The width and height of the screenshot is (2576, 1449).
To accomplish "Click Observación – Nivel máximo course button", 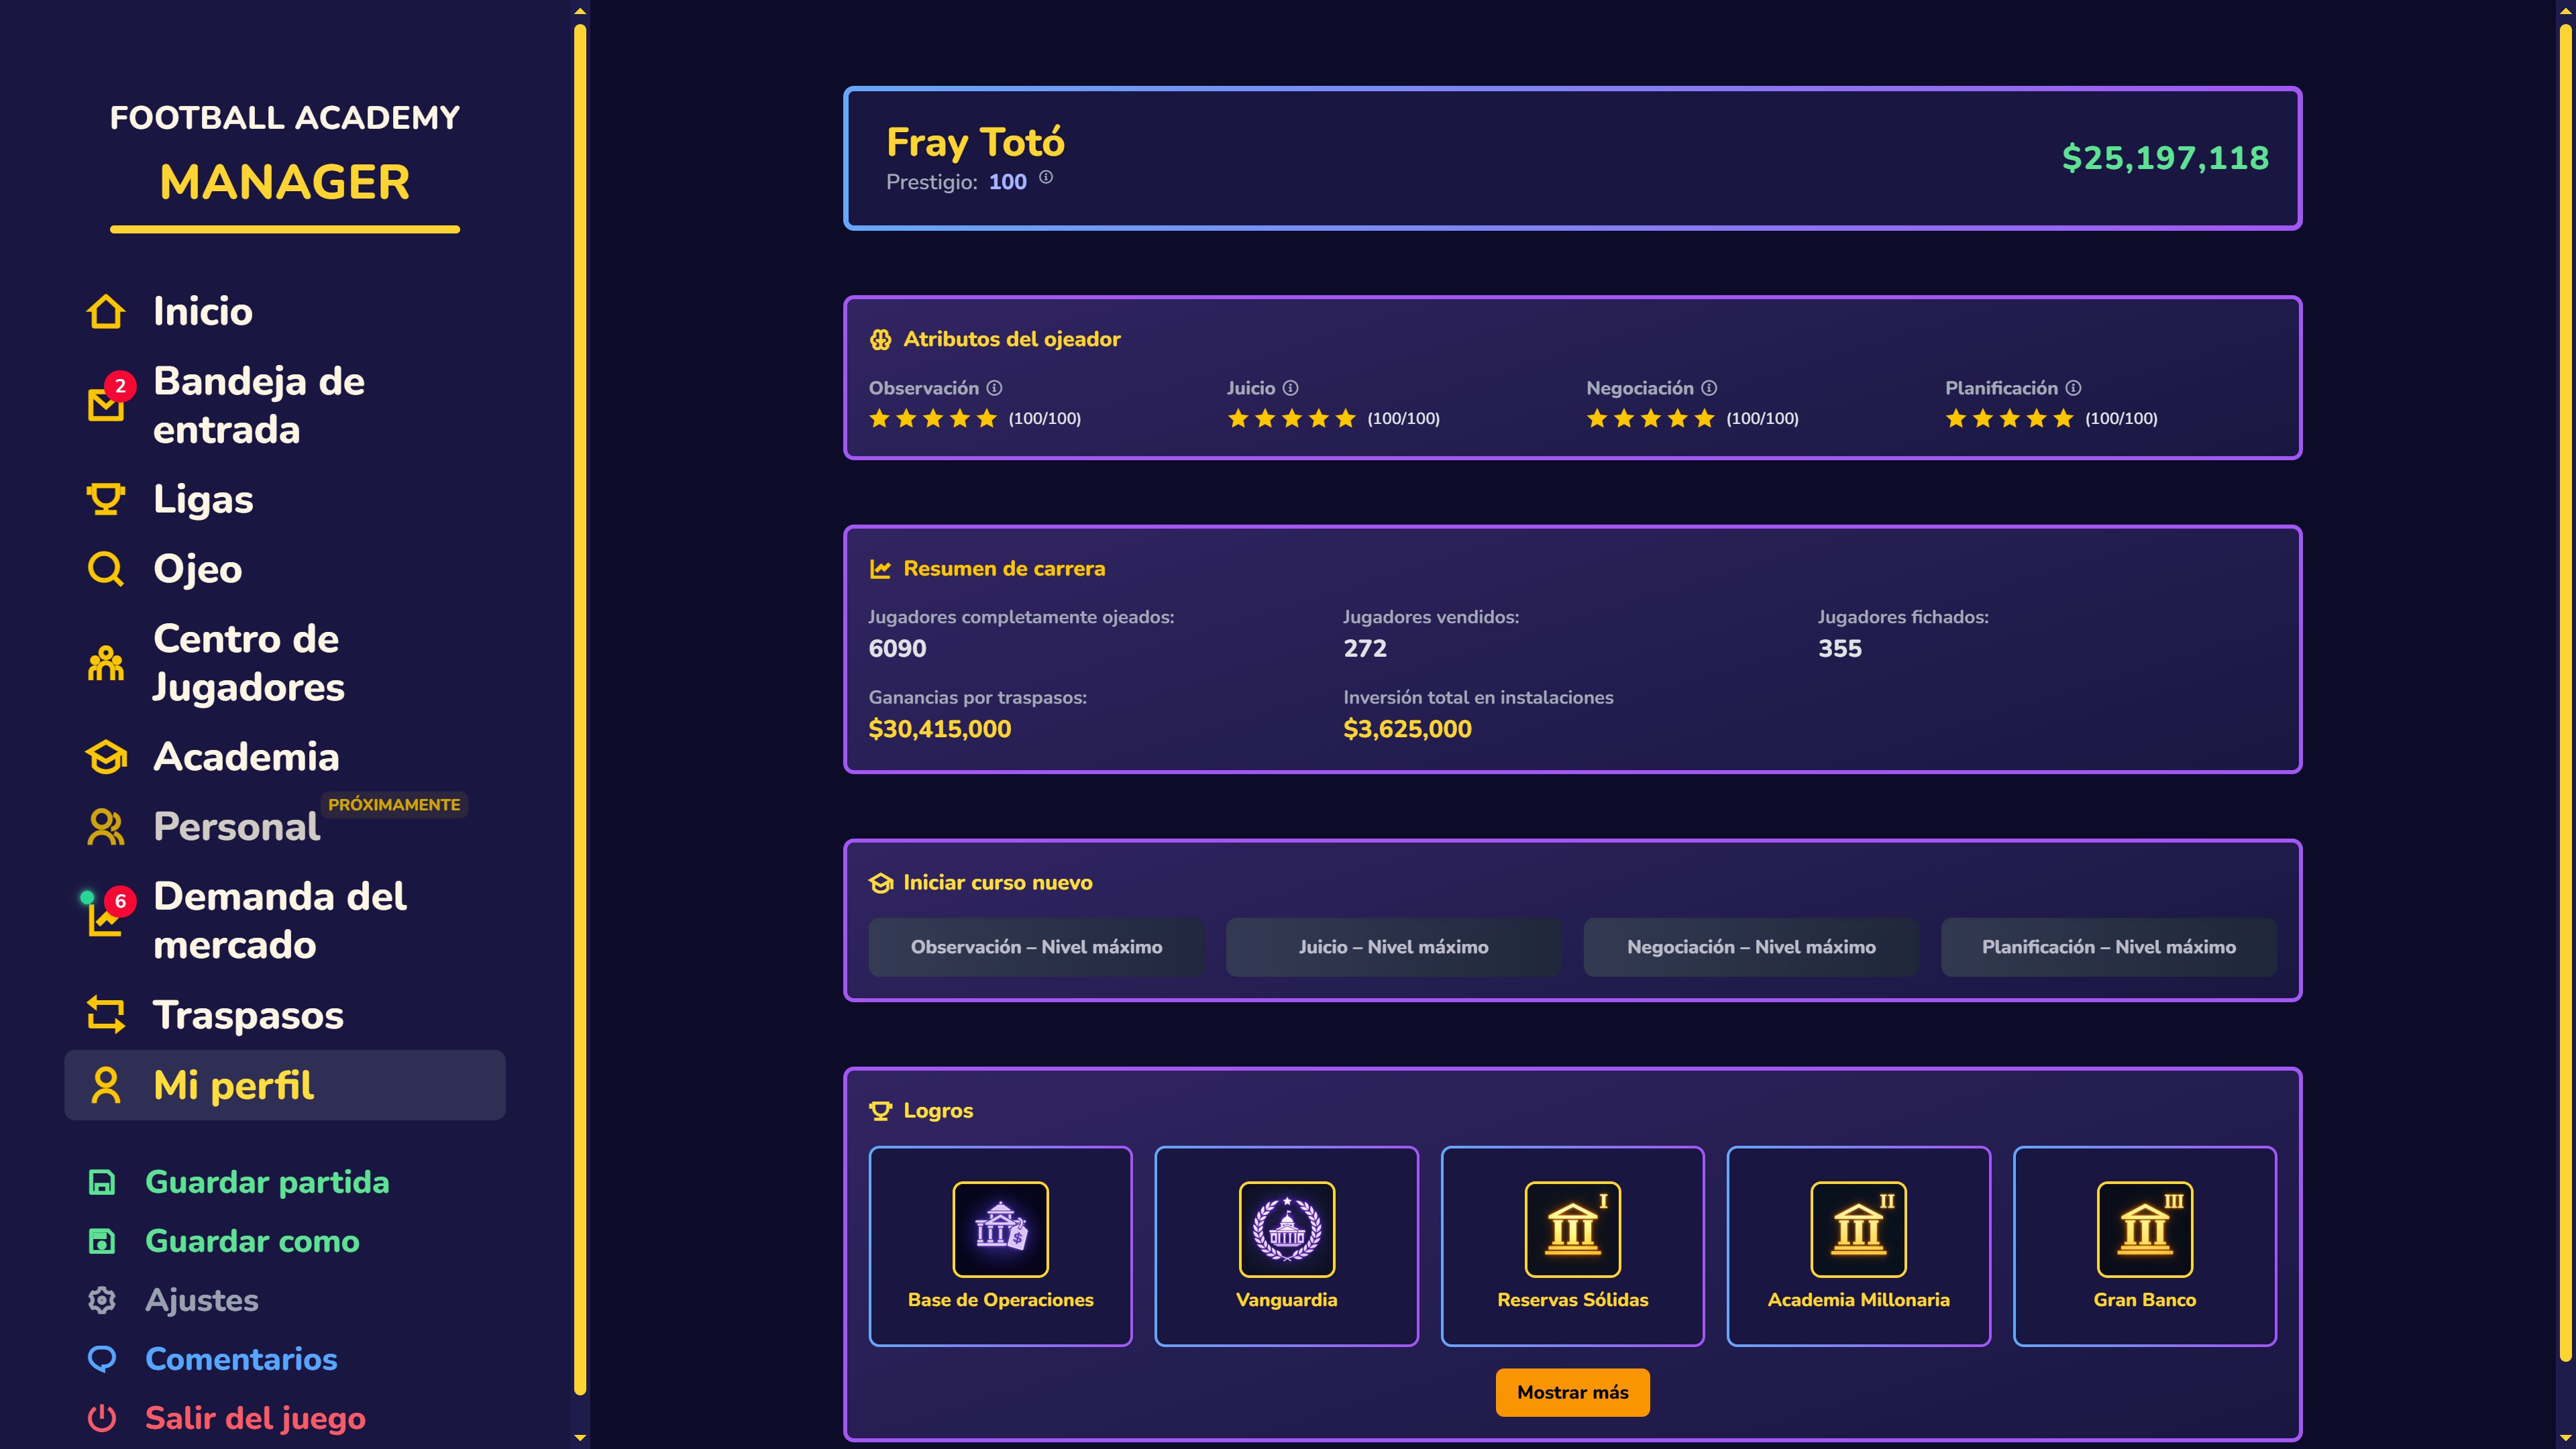I will (1036, 947).
